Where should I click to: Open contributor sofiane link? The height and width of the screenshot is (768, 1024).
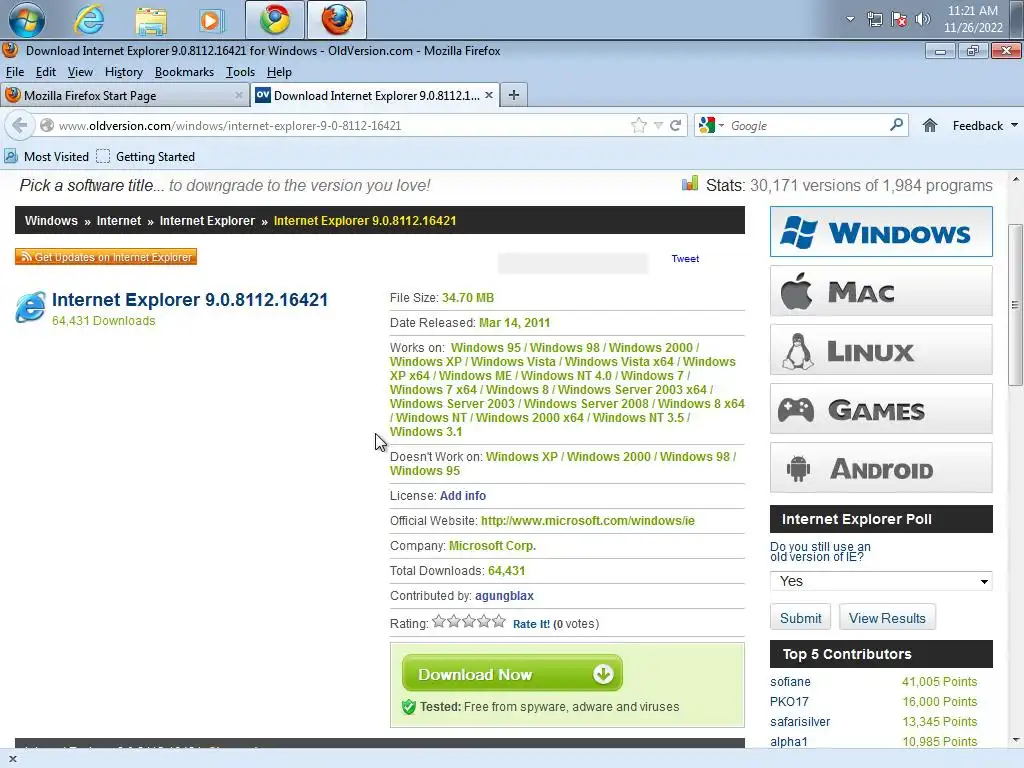click(790, 681)
